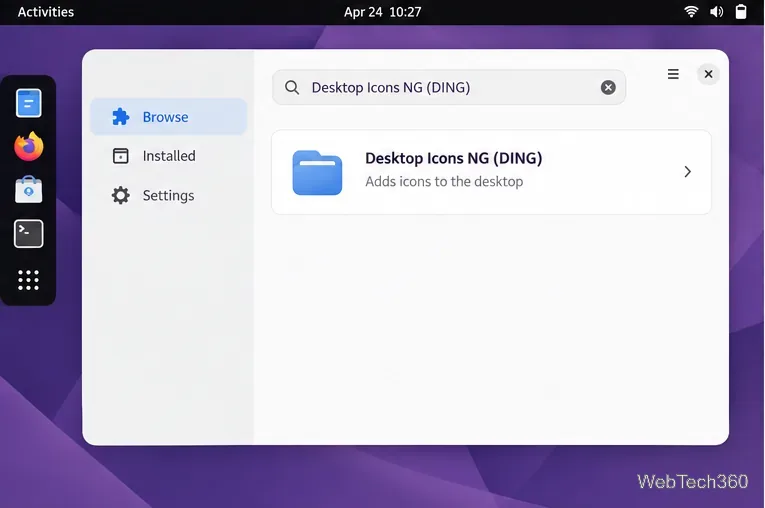The image size is (765, 508).
Task: Click the volume speaker icon
Action: click(716, 12)
